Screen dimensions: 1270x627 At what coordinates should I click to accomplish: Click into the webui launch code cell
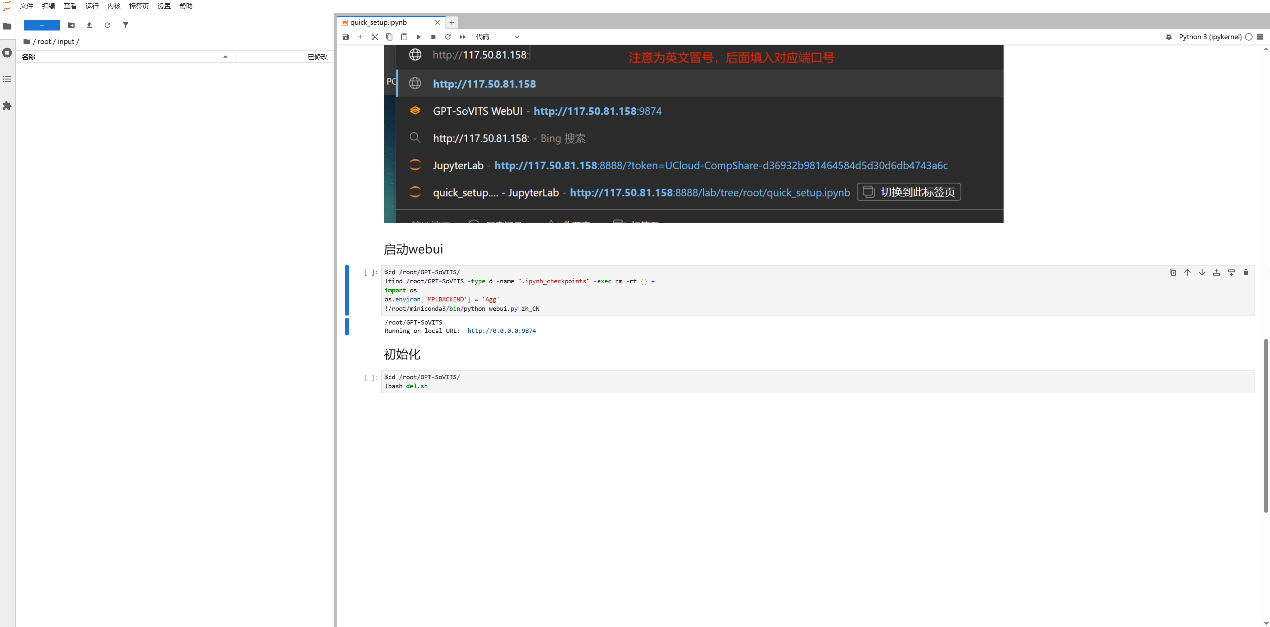(818, 291)
